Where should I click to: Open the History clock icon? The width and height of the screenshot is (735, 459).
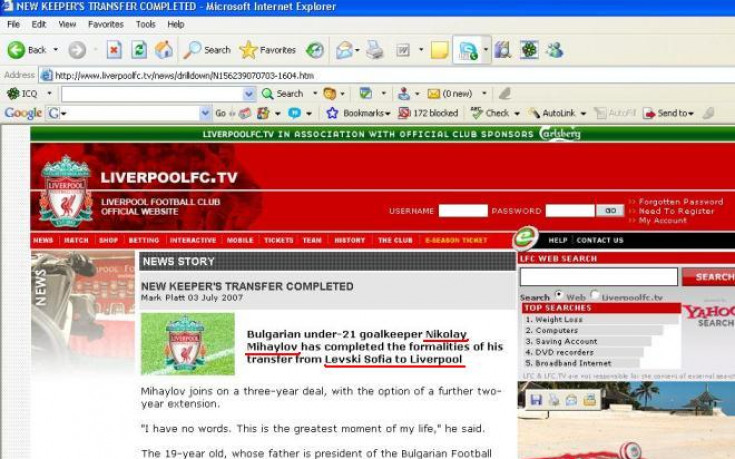click(x=315, y=50)
